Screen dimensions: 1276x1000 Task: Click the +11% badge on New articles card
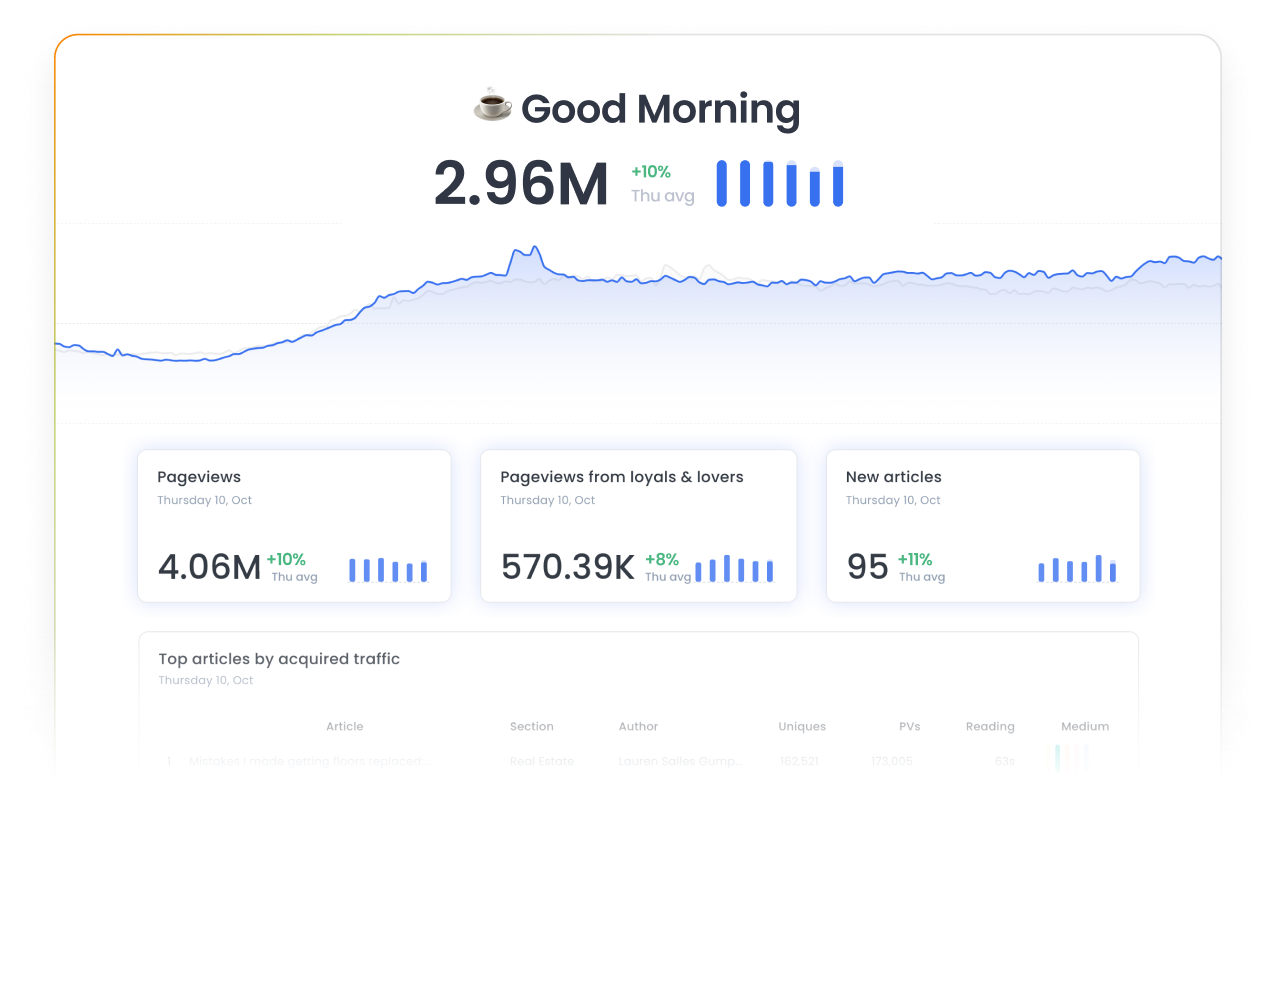click(915, 560)
